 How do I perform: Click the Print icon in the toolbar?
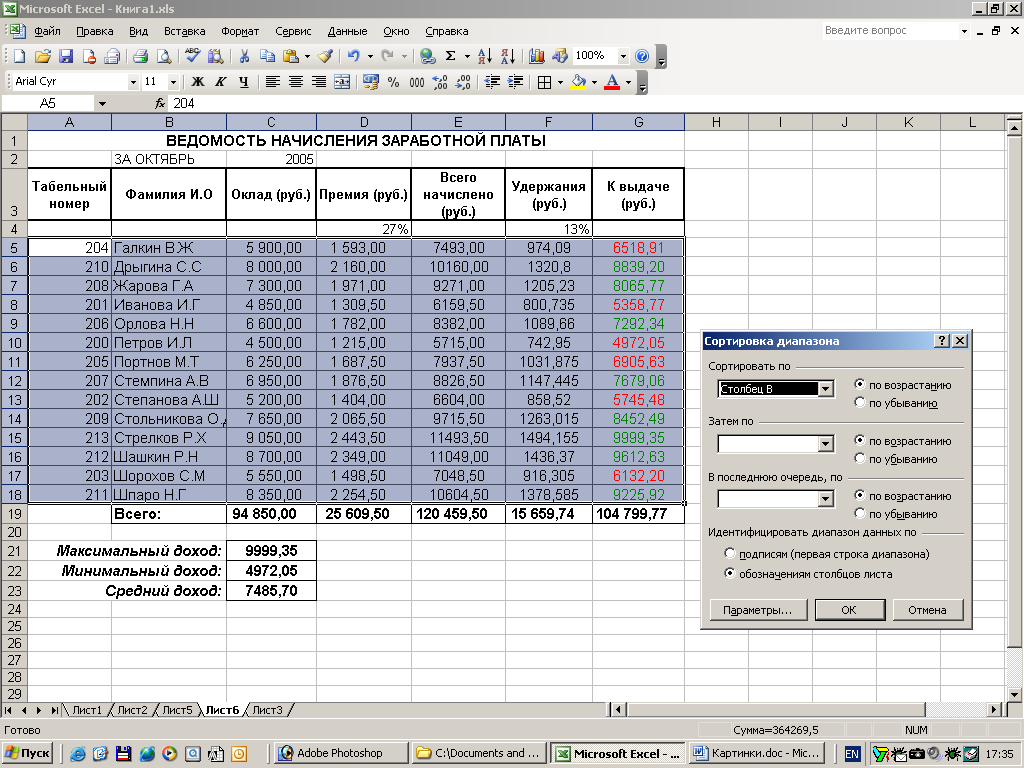[x=140, y=56]
